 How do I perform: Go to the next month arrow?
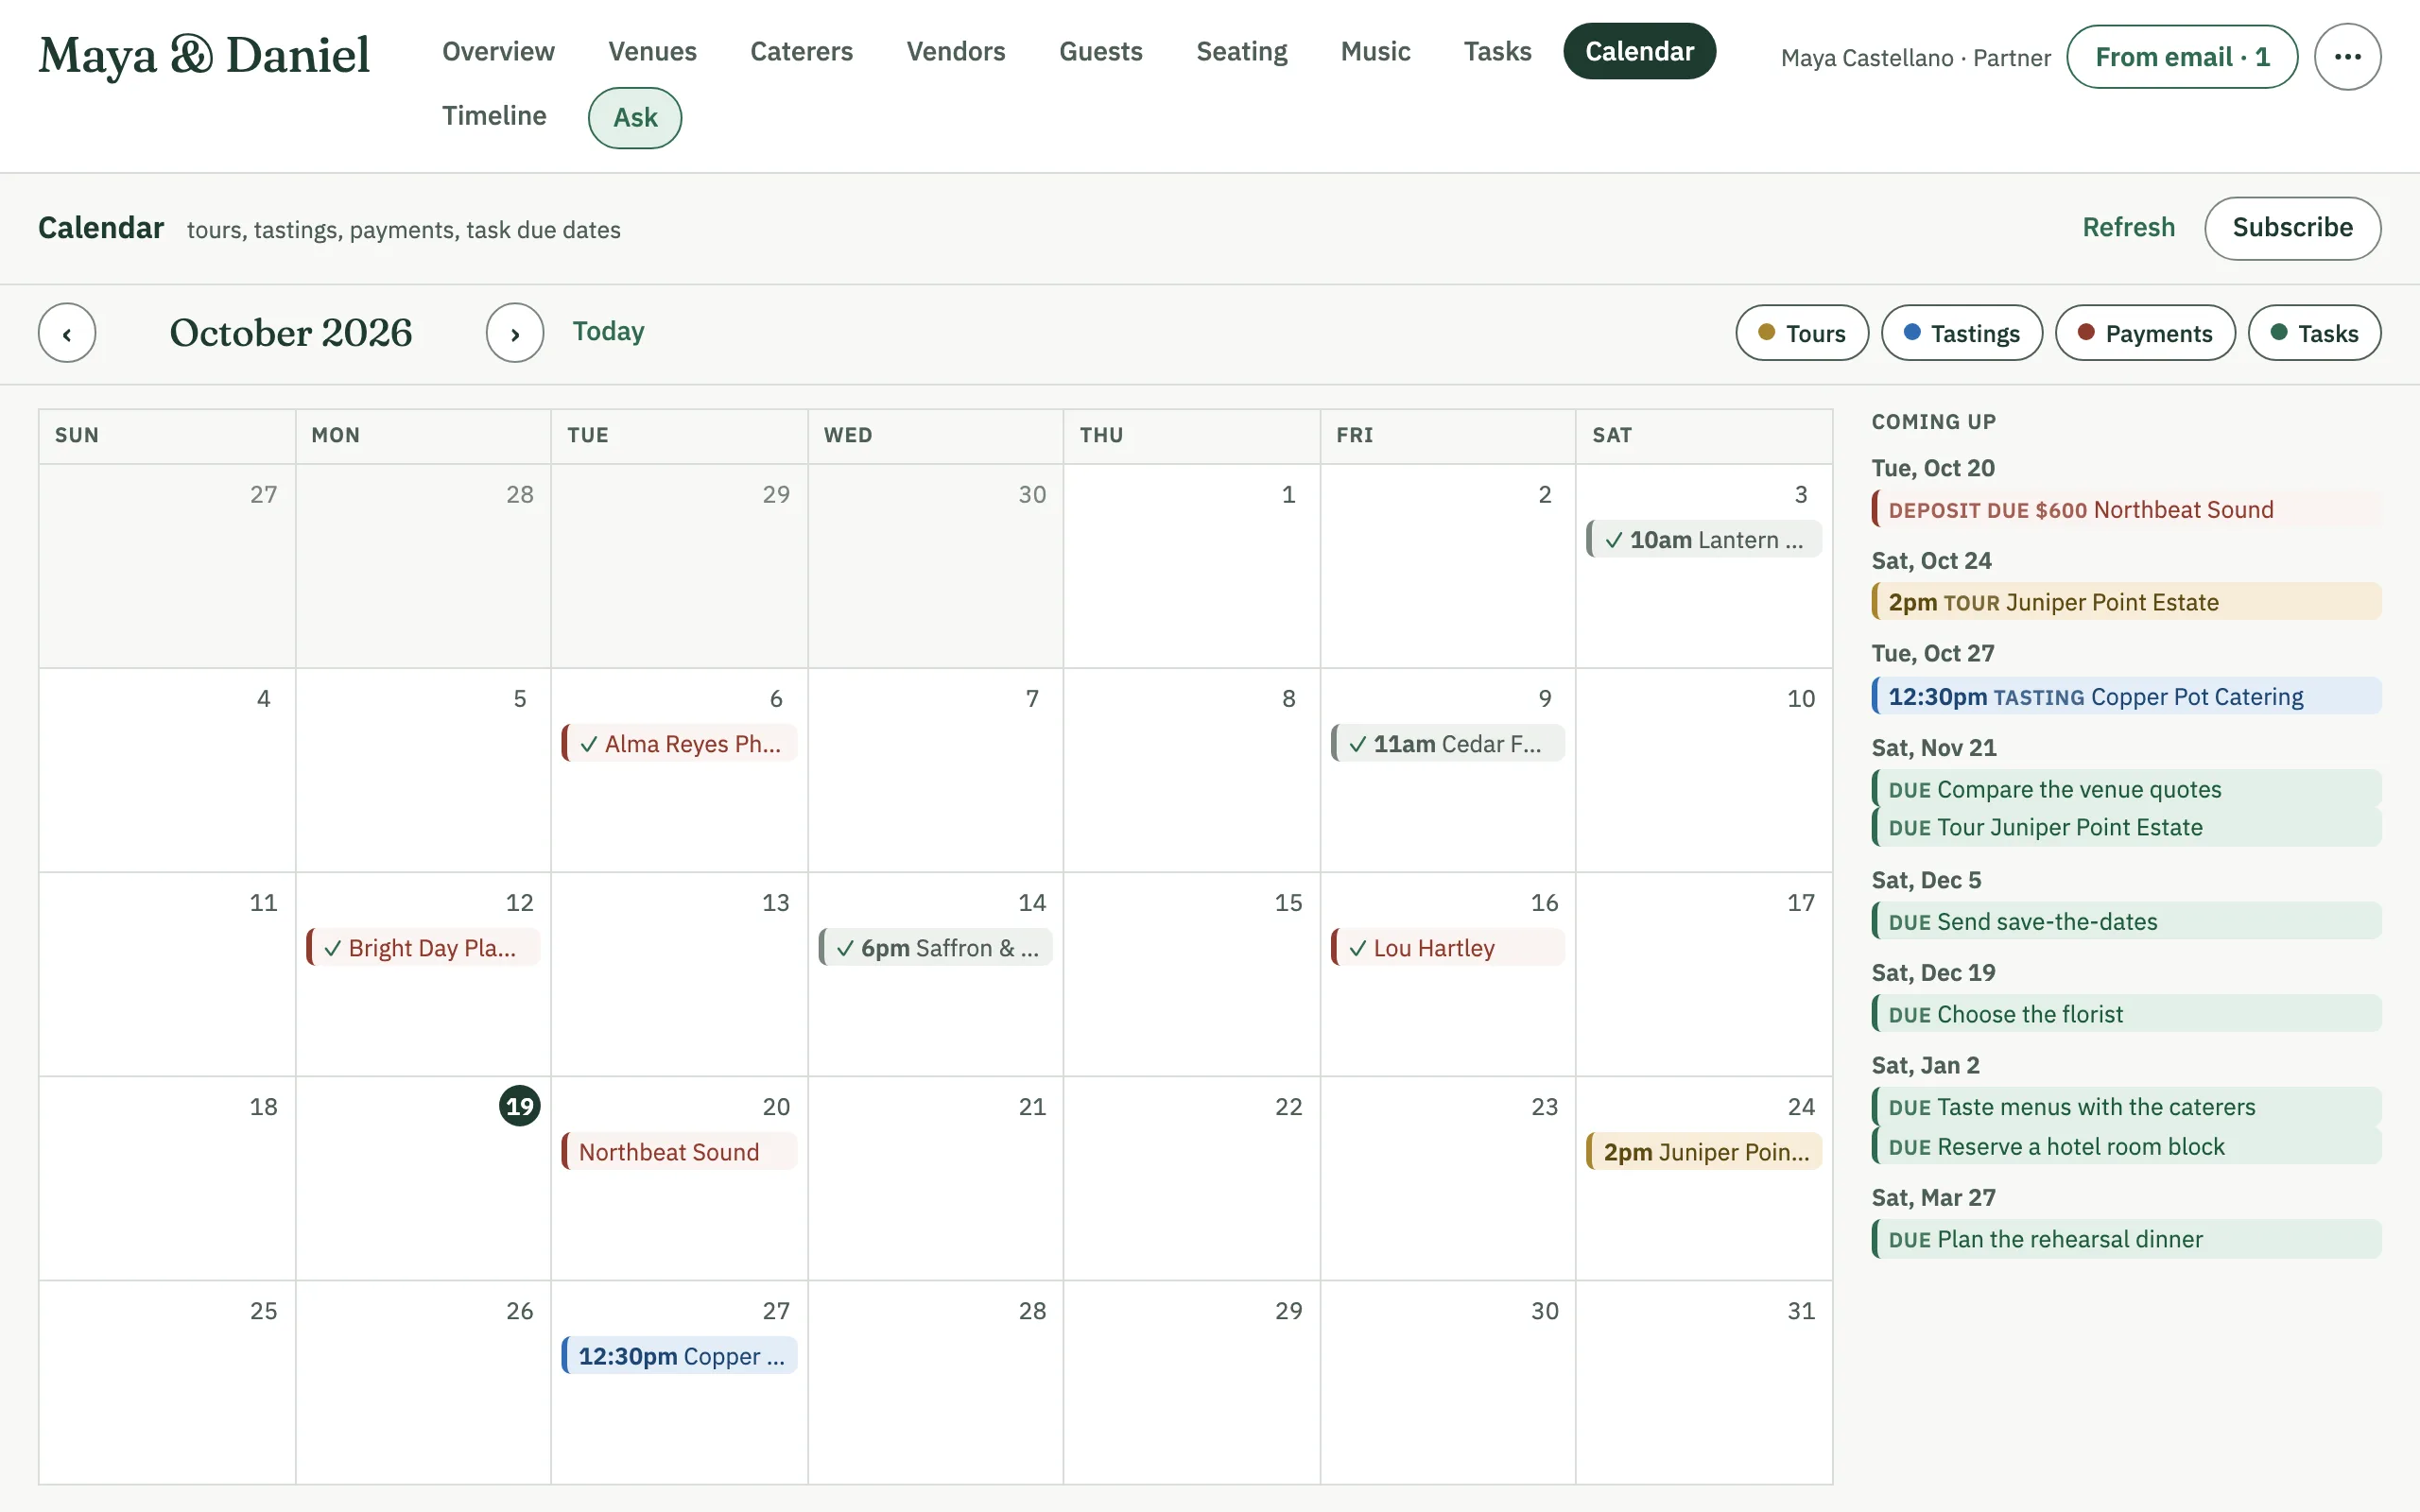pyautogui.click(x=515, y=333)
